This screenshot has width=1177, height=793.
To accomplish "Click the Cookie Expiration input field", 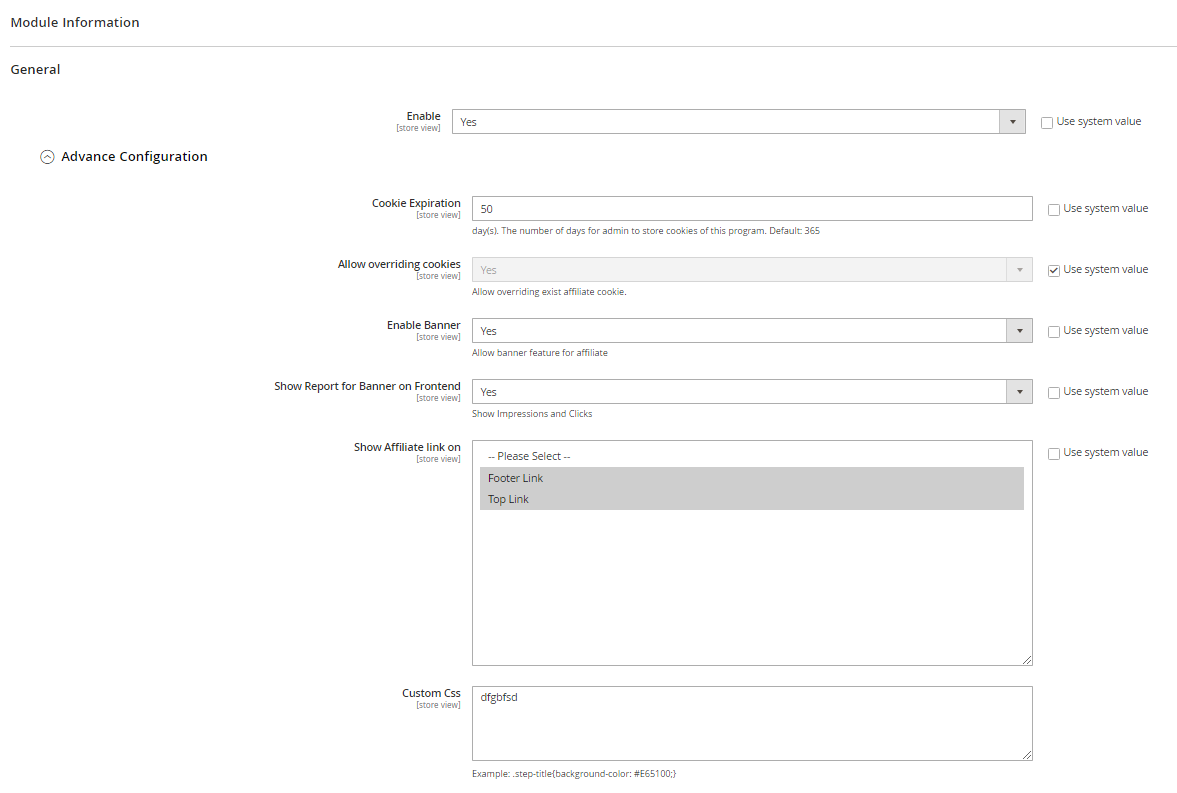I will [x=751, y=209].
